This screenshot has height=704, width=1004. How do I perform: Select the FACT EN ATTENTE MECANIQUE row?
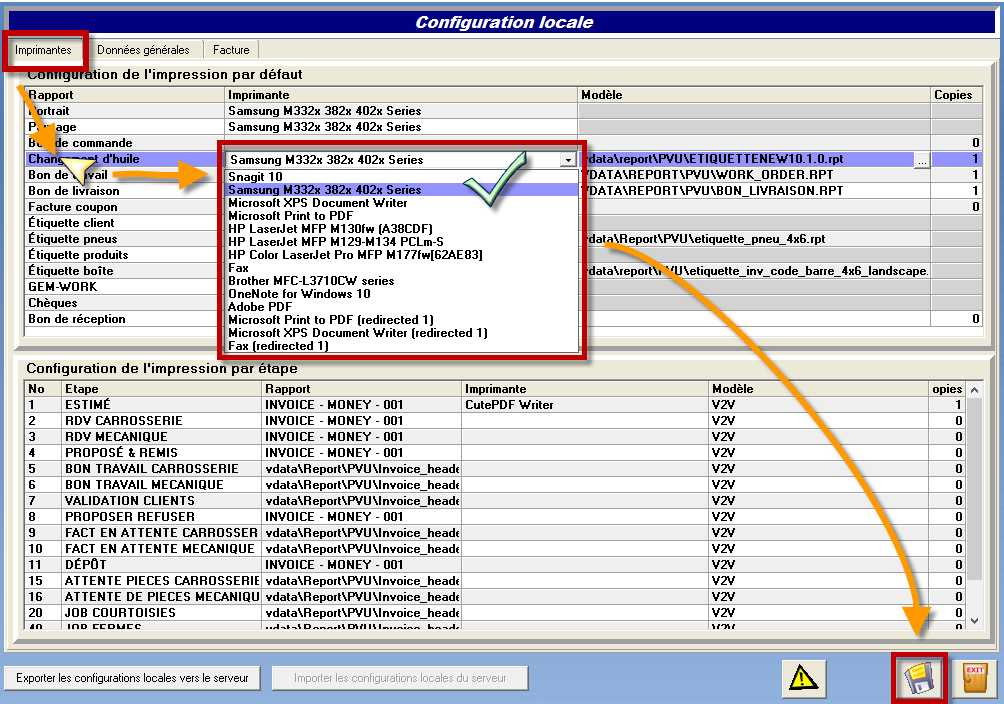click(495, 549)
